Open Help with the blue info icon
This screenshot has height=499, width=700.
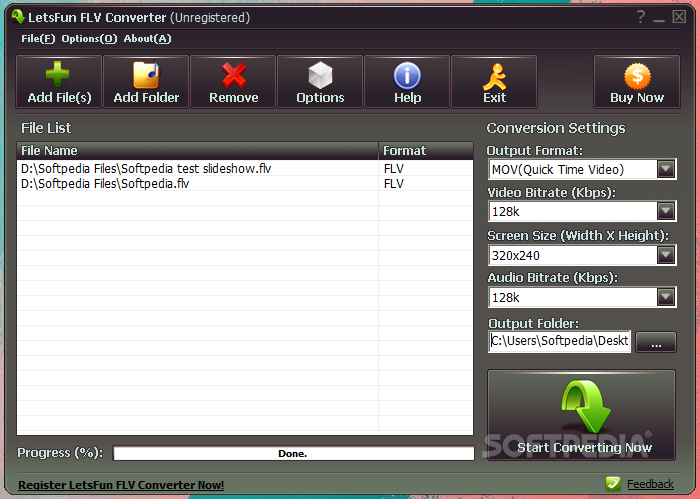click(x=407, y=82)
